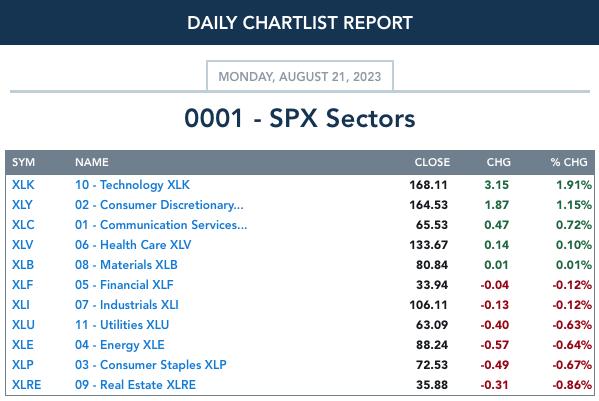Image resolution: width=599 pixels, height=401 pixels.
Task: Sort by the CLOSE column header
Action: (432, 162)
